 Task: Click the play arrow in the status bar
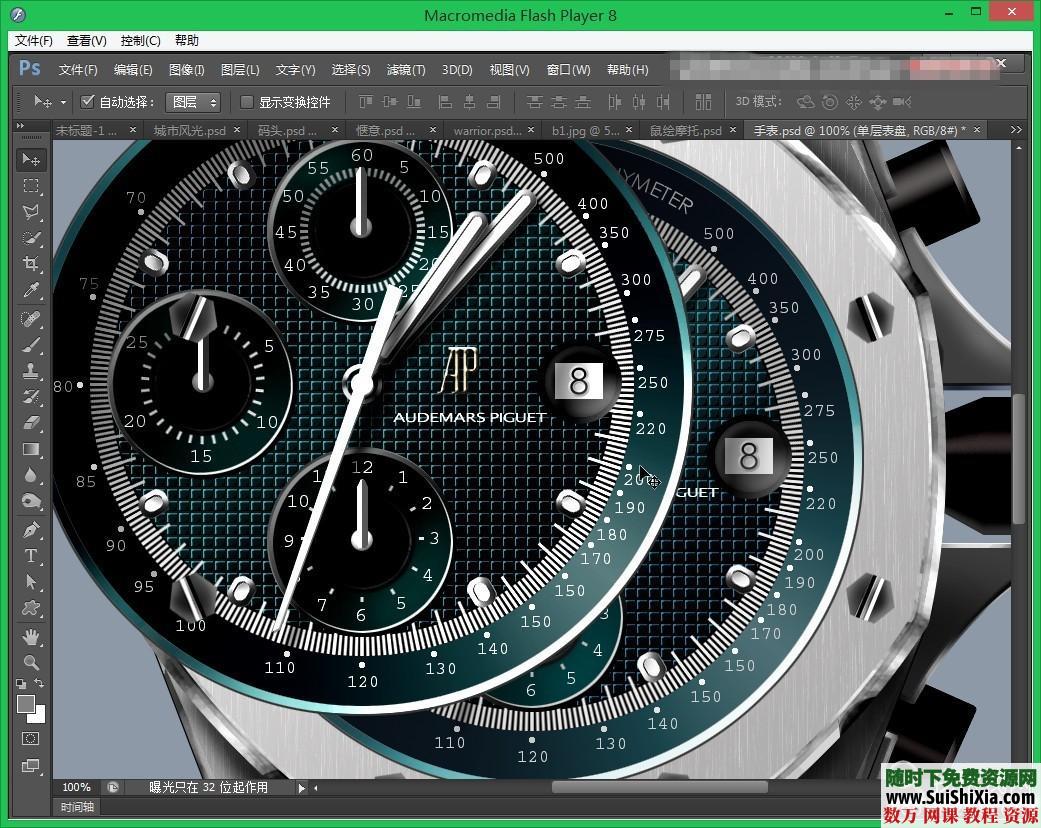coord(301,787)
